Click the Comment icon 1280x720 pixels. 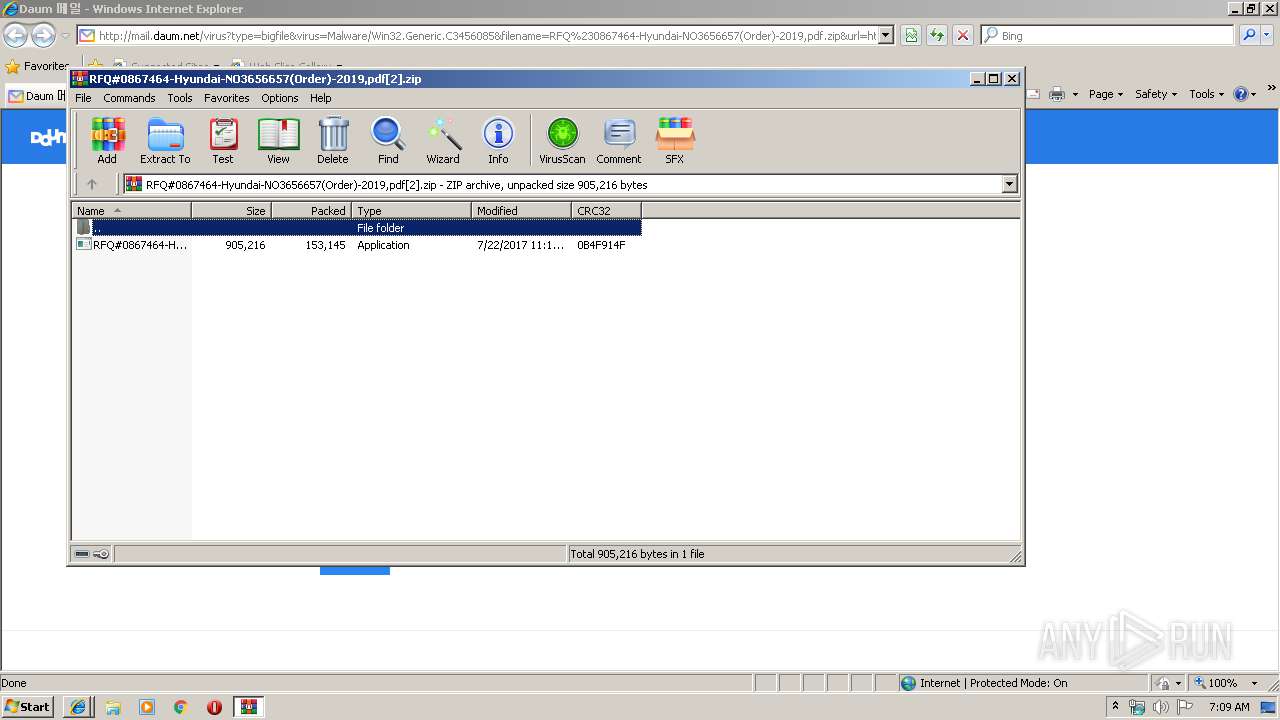(619, 140)
